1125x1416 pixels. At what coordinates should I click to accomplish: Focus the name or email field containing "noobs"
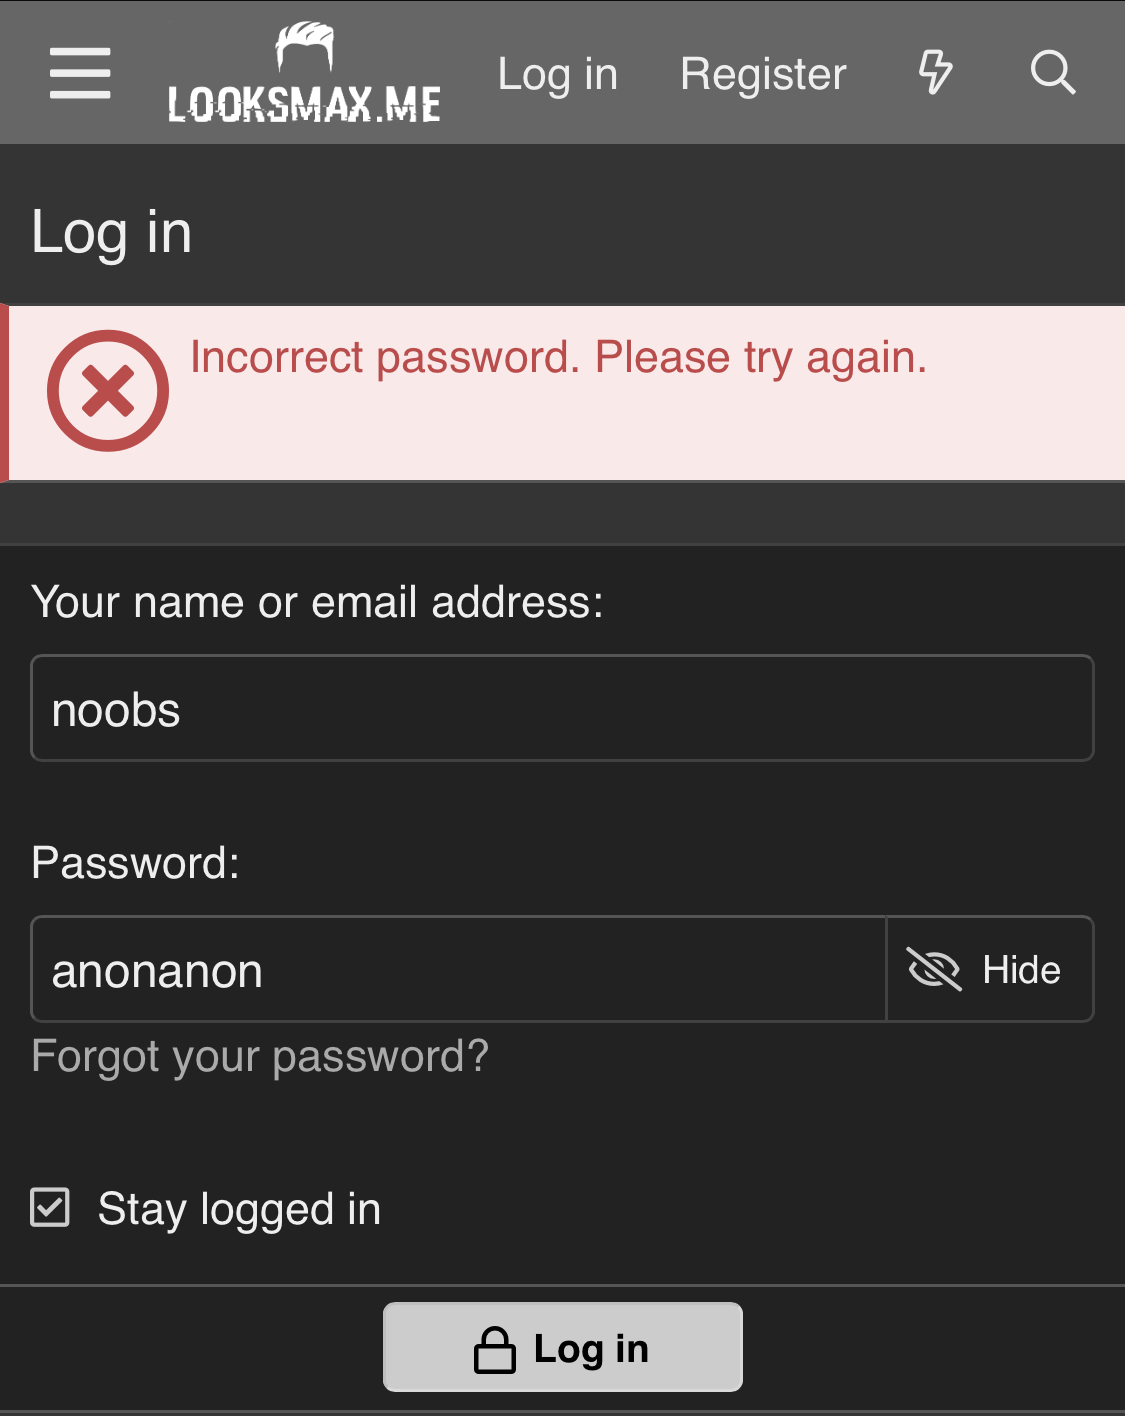click(562, 708)
